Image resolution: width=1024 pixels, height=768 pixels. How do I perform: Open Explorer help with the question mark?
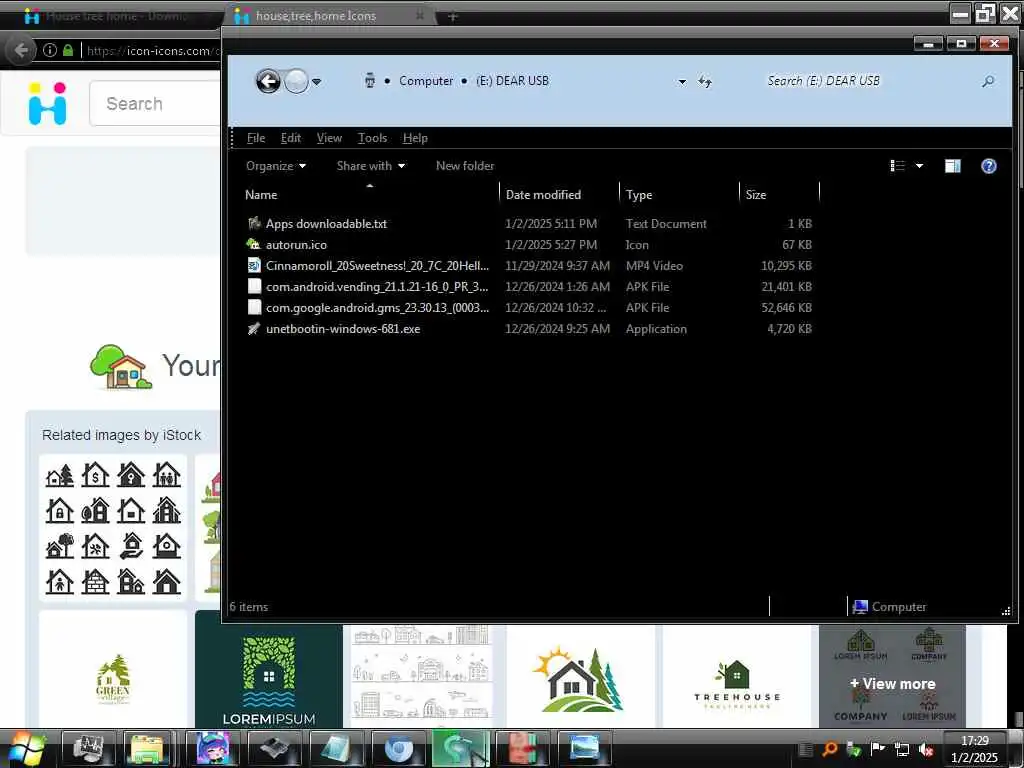pos(989,166)
